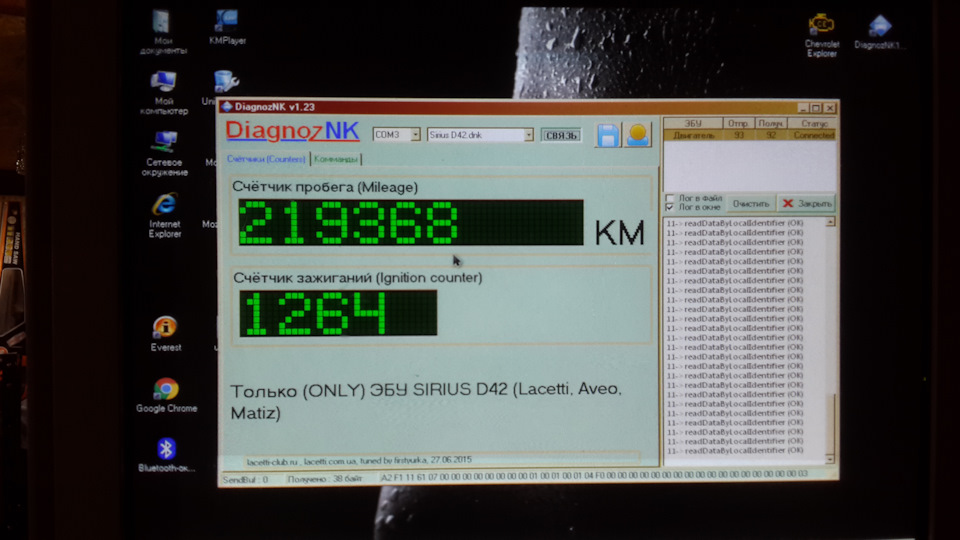Click the Счётчик зажиганий (Ignition counter) label
Image resolution: width=960 pixels, height=540 pixels.
coord(358,278)
